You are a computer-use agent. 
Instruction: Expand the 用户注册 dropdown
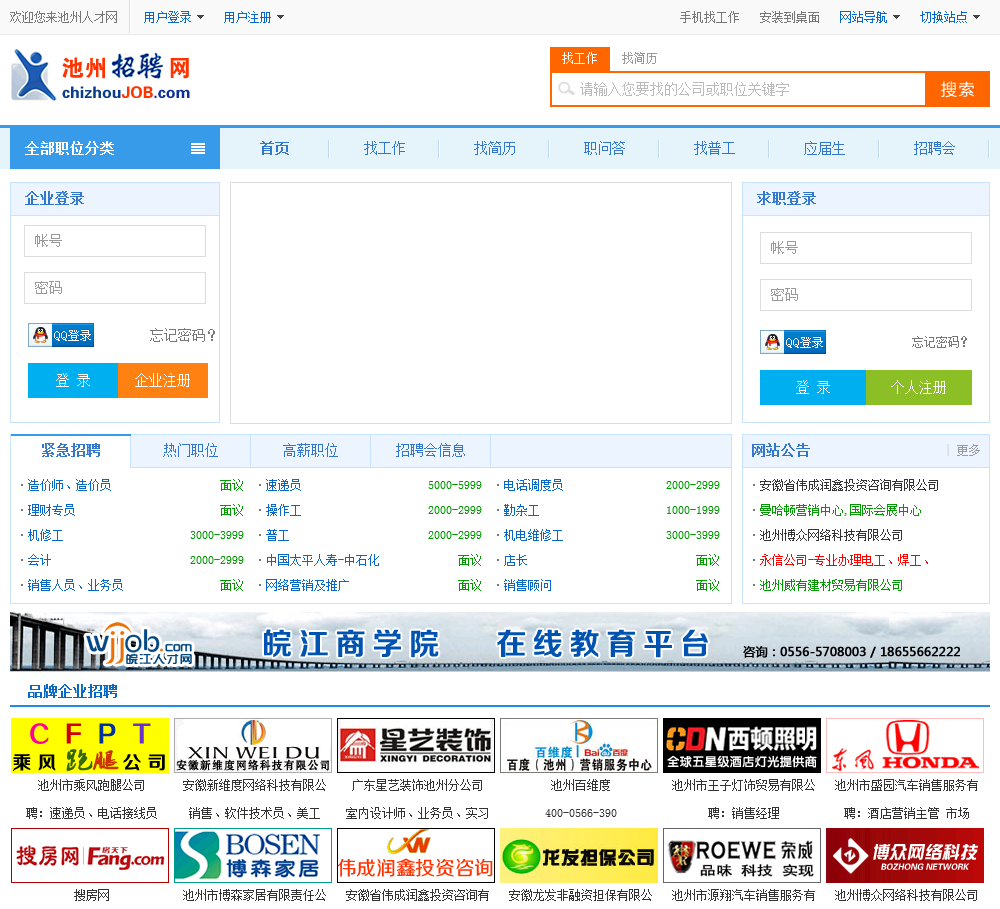click(x=254, y=17)
